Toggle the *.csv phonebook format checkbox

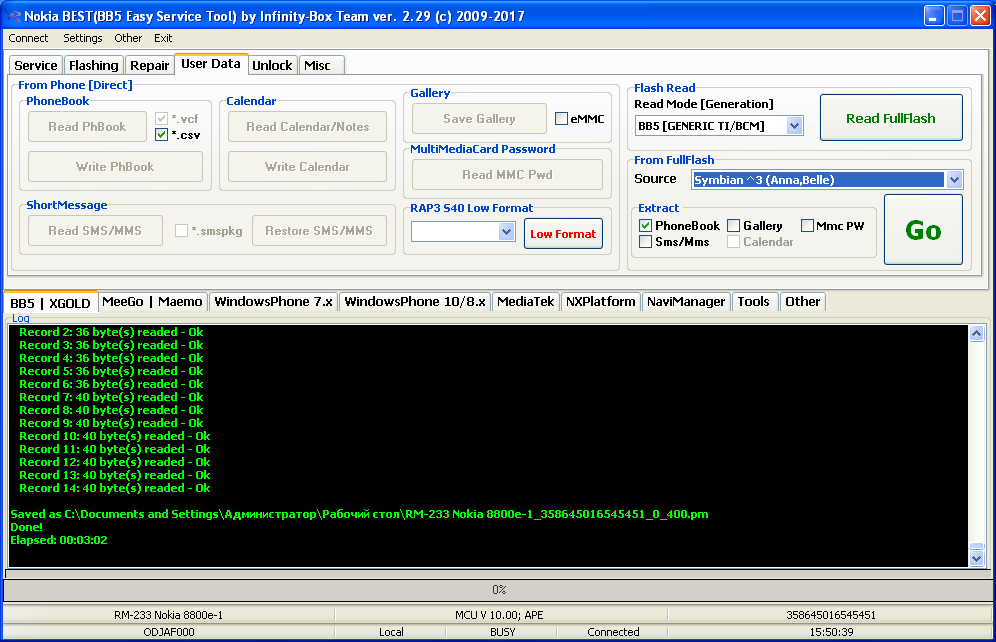tap(162, 134)
